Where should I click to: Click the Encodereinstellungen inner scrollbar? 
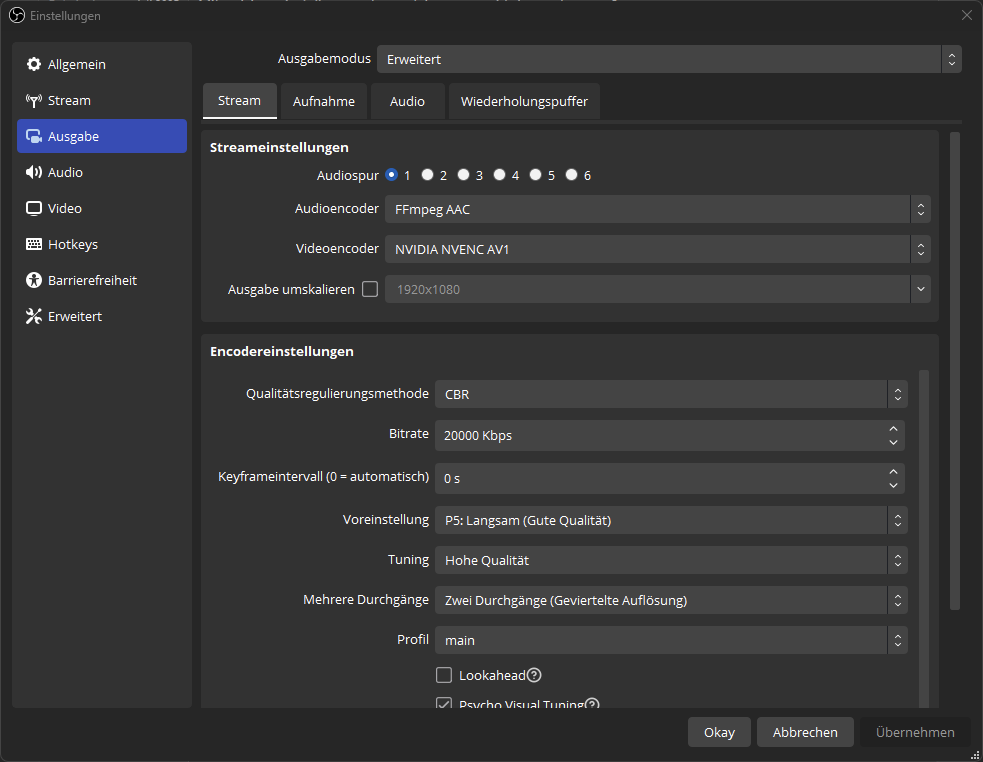click(924, 539)
